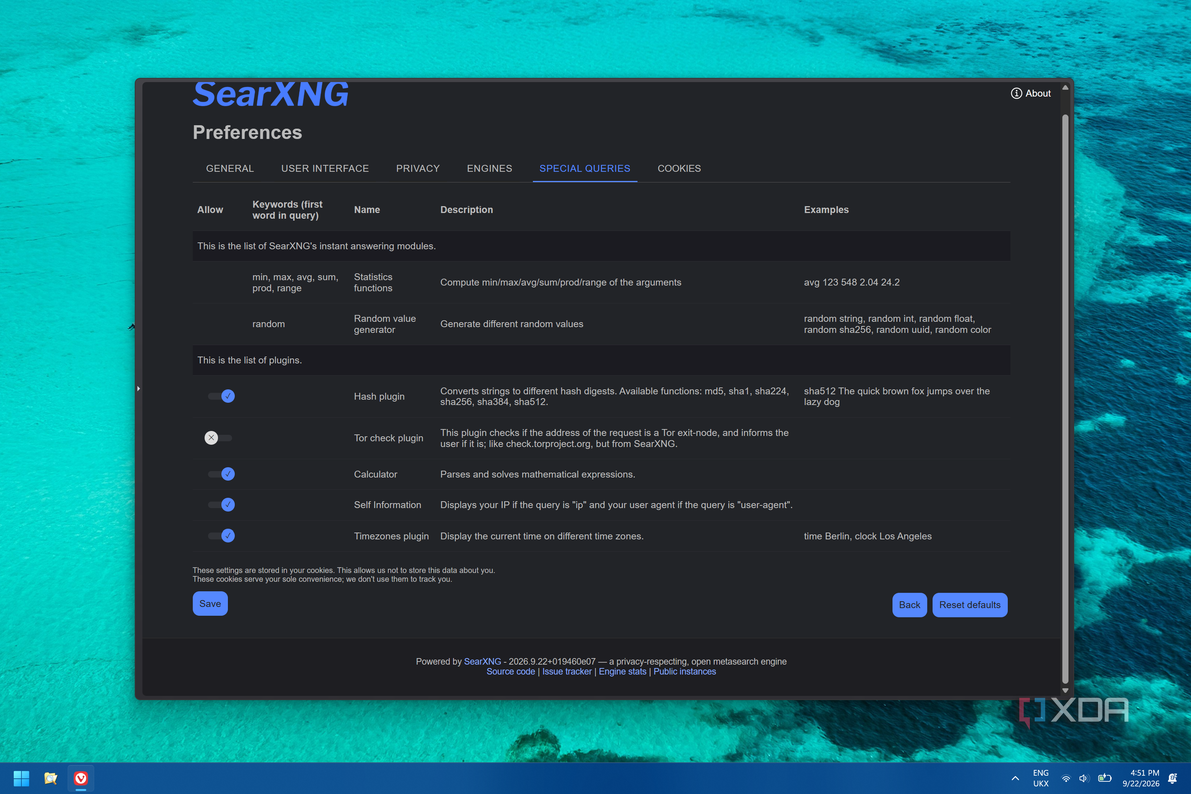Click the SearXNG logo heading
Screen dimensions: 1191x794
270,94
